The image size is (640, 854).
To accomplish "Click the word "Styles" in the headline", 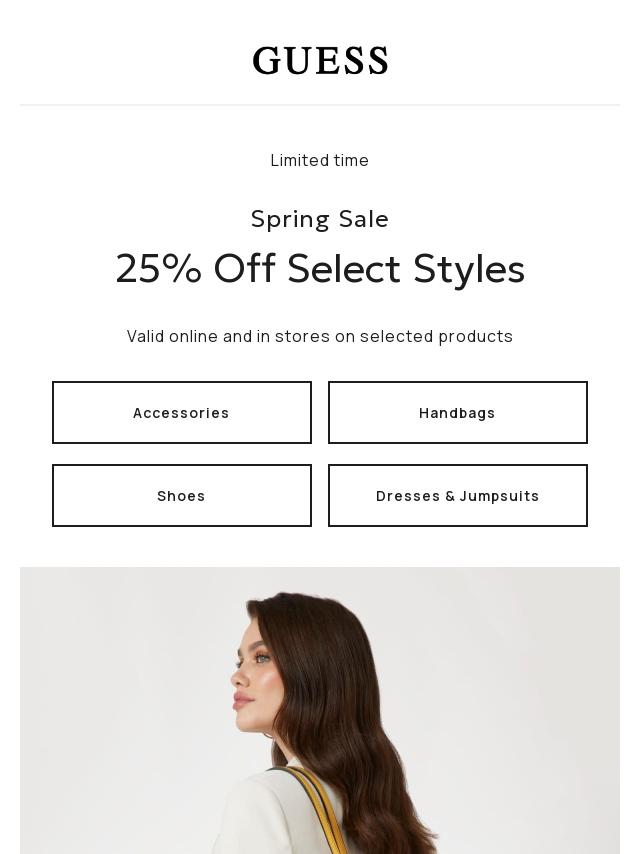I will (x=469, y=269).
